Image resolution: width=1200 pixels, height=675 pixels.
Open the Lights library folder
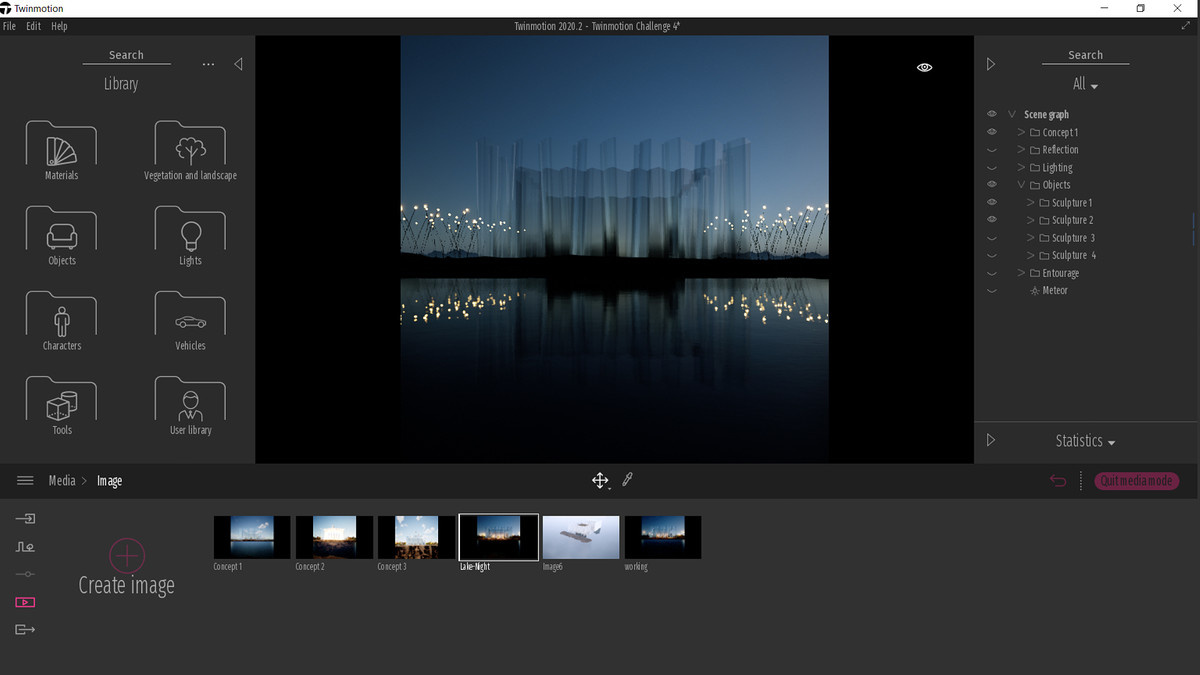(x=190, y=236)
